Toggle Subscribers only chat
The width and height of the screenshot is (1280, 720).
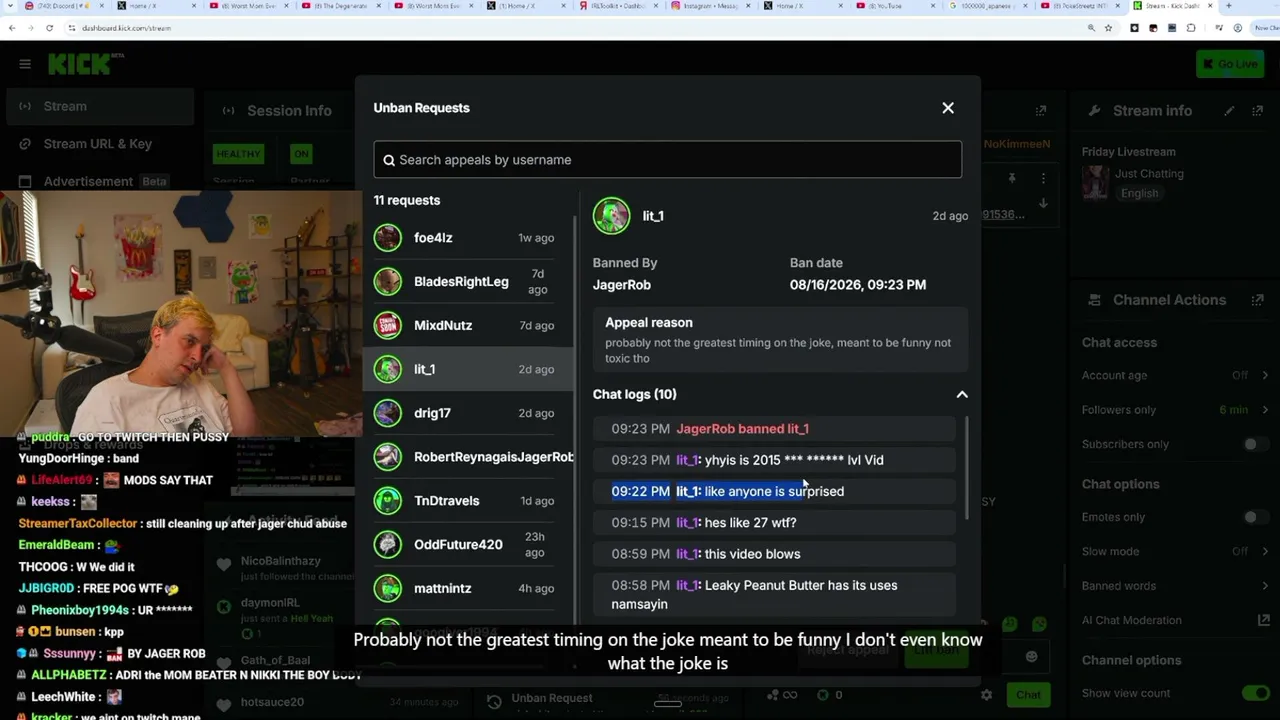[x=1255, y=444]
